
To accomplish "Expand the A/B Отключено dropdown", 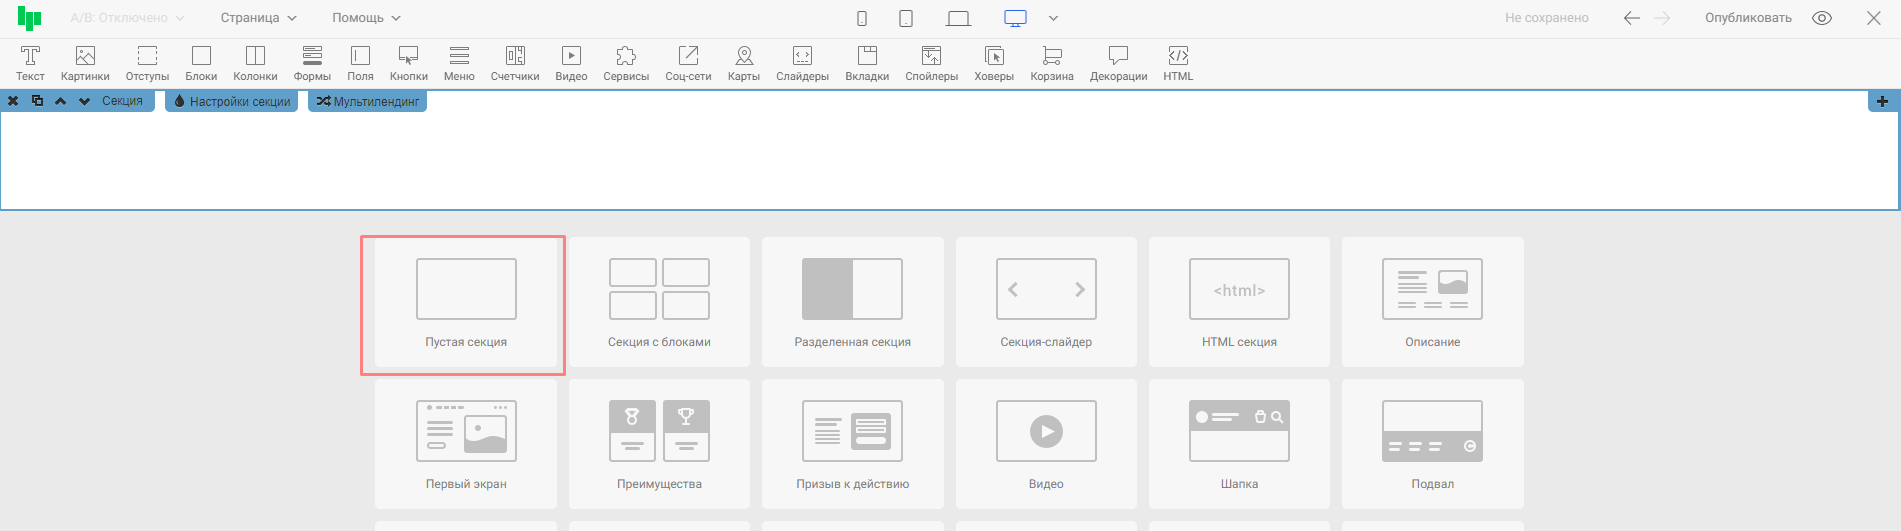I will pyautogui.click(x=127, y=18).
